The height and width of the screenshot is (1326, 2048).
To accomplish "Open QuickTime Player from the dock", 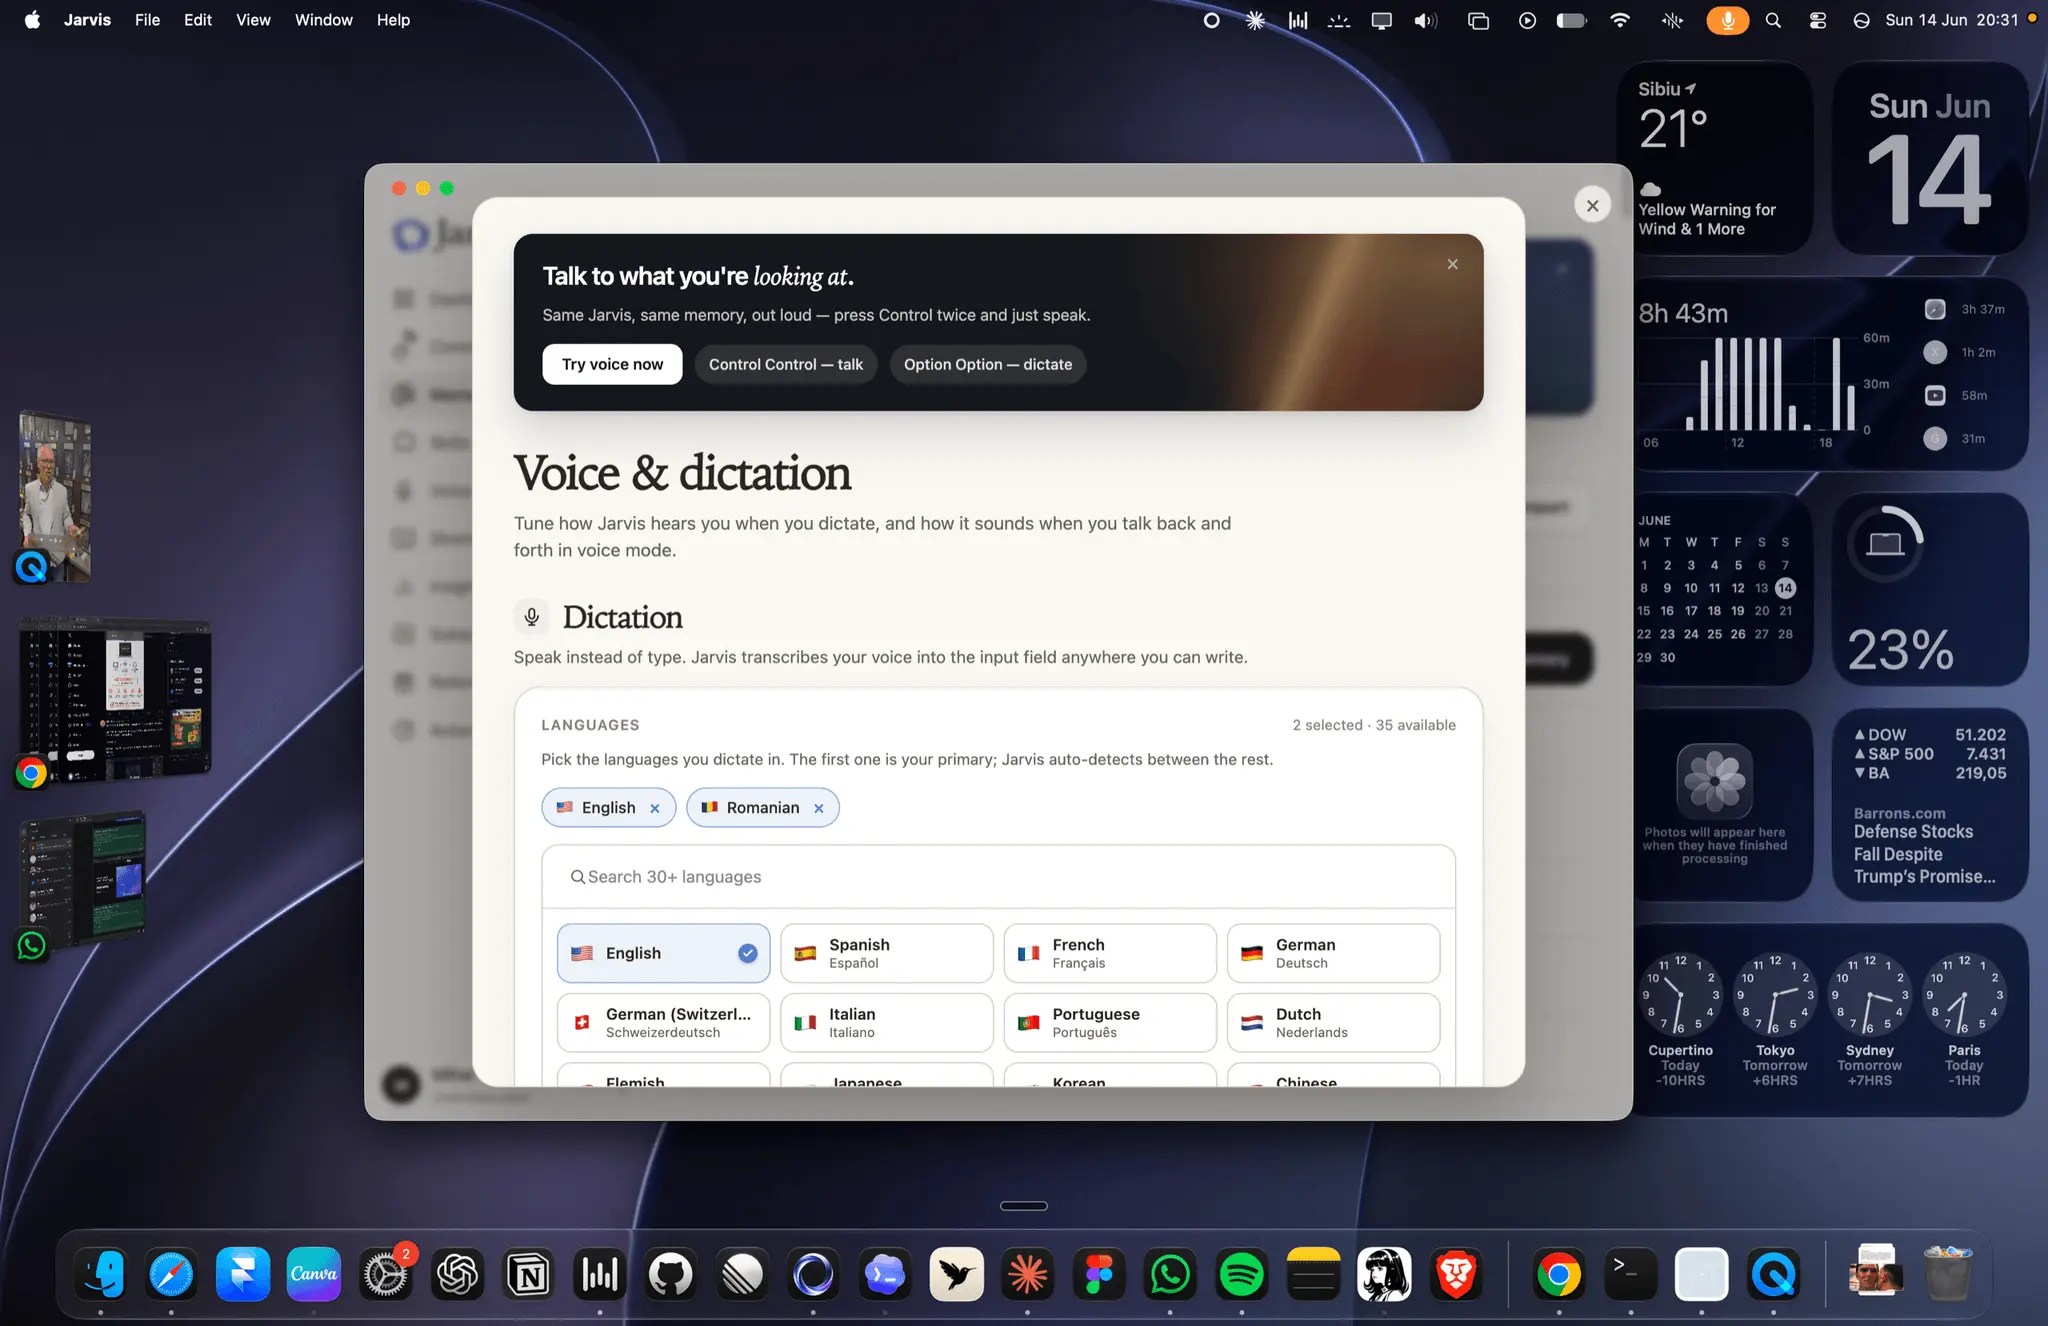I will (1774, 1274).
